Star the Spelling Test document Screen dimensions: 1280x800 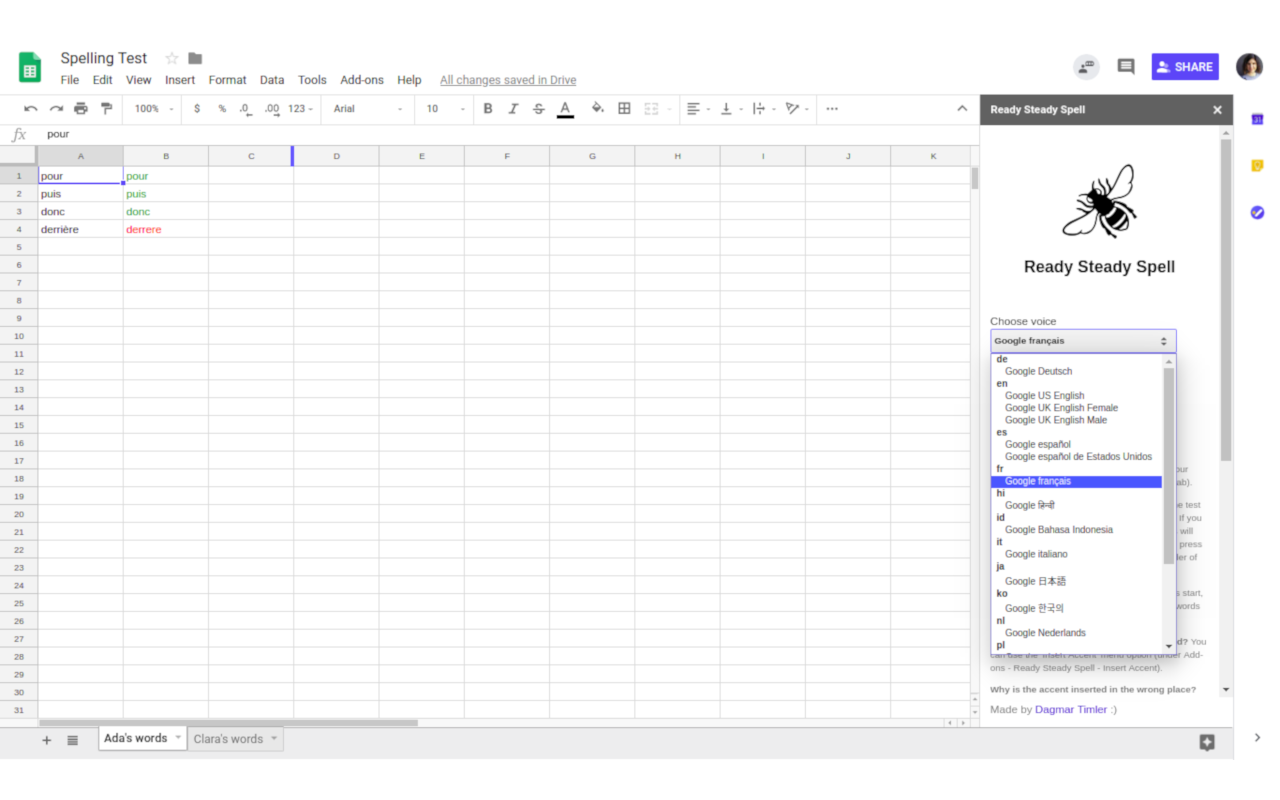[x=172, y=58]
